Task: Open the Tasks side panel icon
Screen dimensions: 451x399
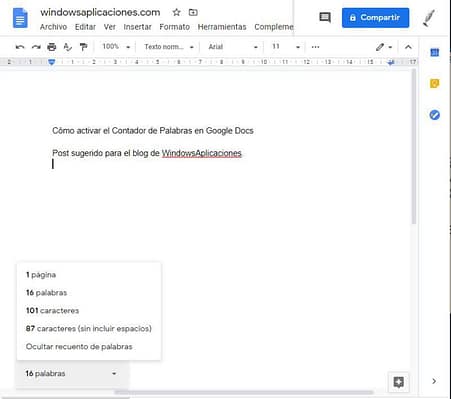Action: coord(434,115)
